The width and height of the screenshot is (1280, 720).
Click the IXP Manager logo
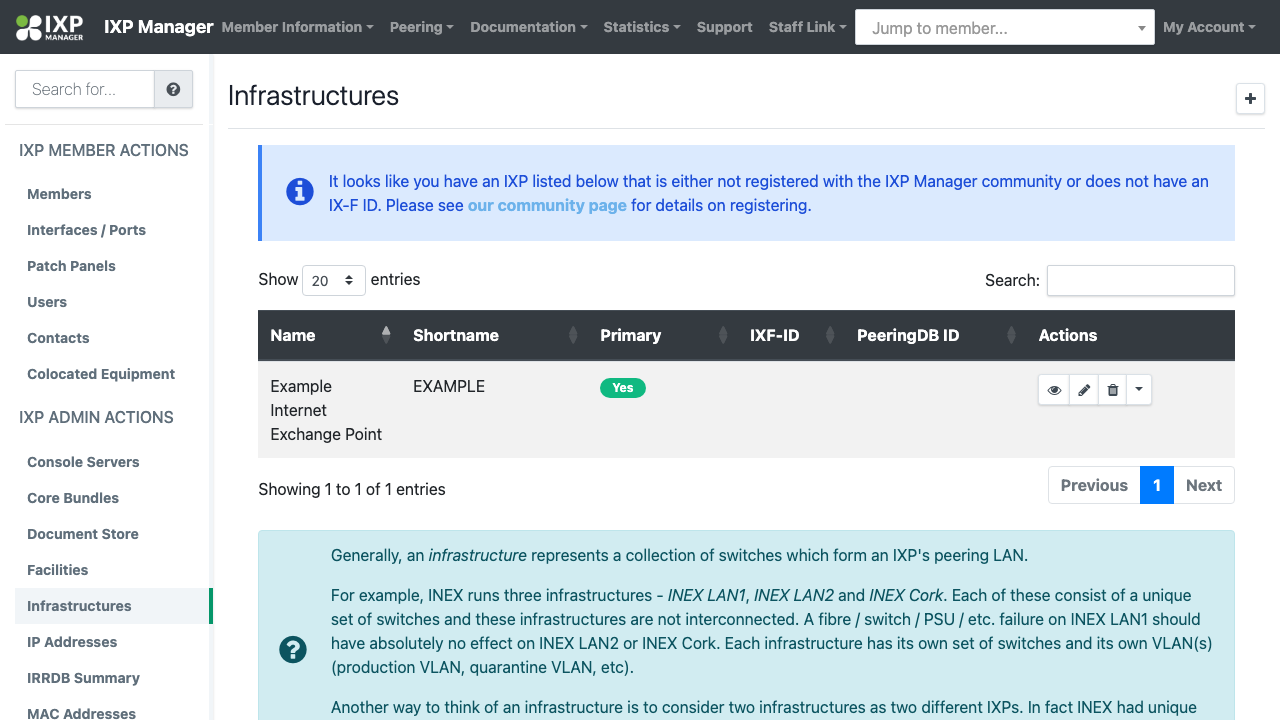50,27
